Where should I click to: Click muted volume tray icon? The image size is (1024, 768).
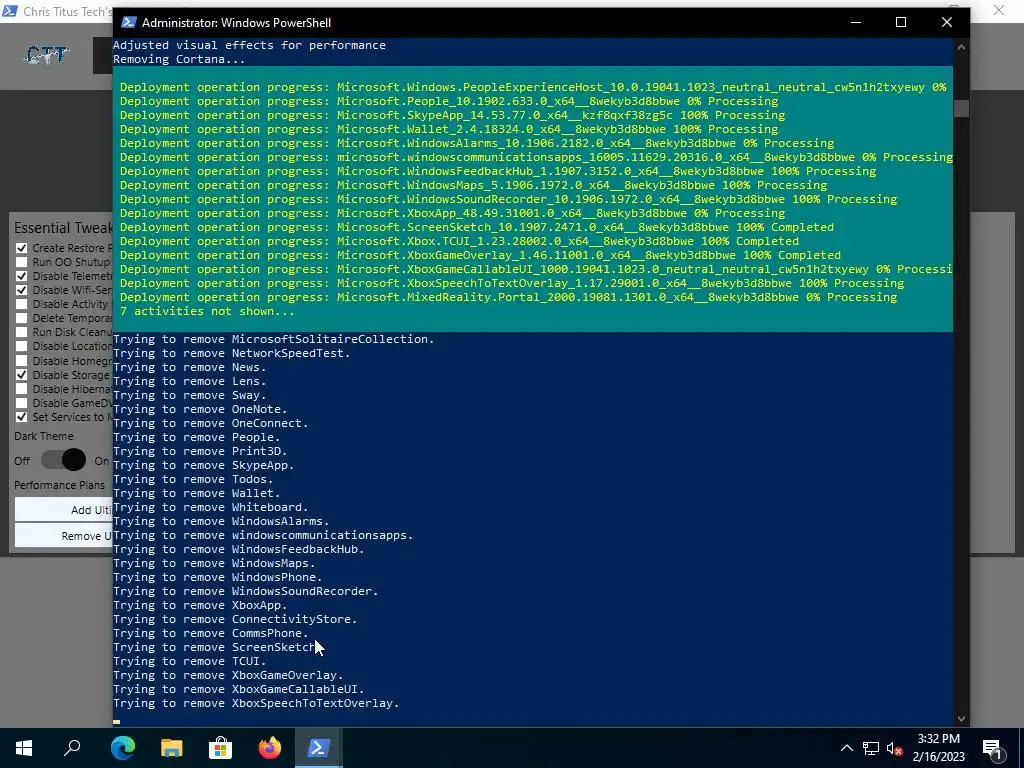[x=895, y=748]
